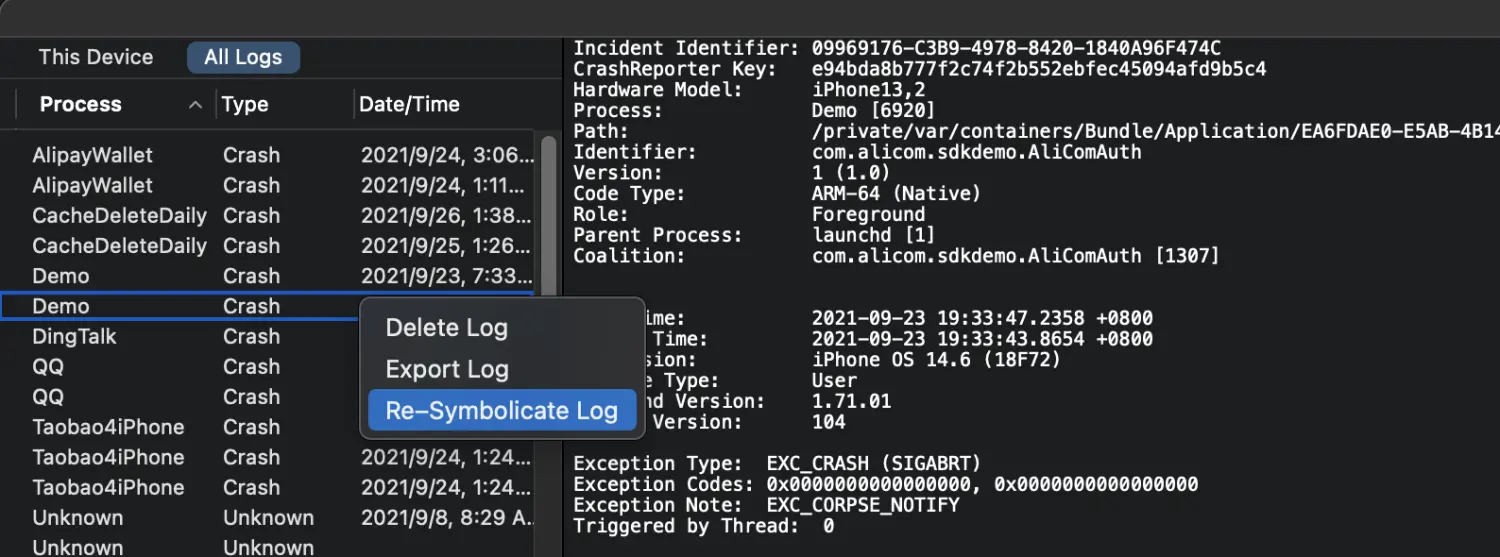Click the Incident Identifier line in report
Image resolution: width=1500 pixels, height=557 pixels.
[x=896, y=48]
